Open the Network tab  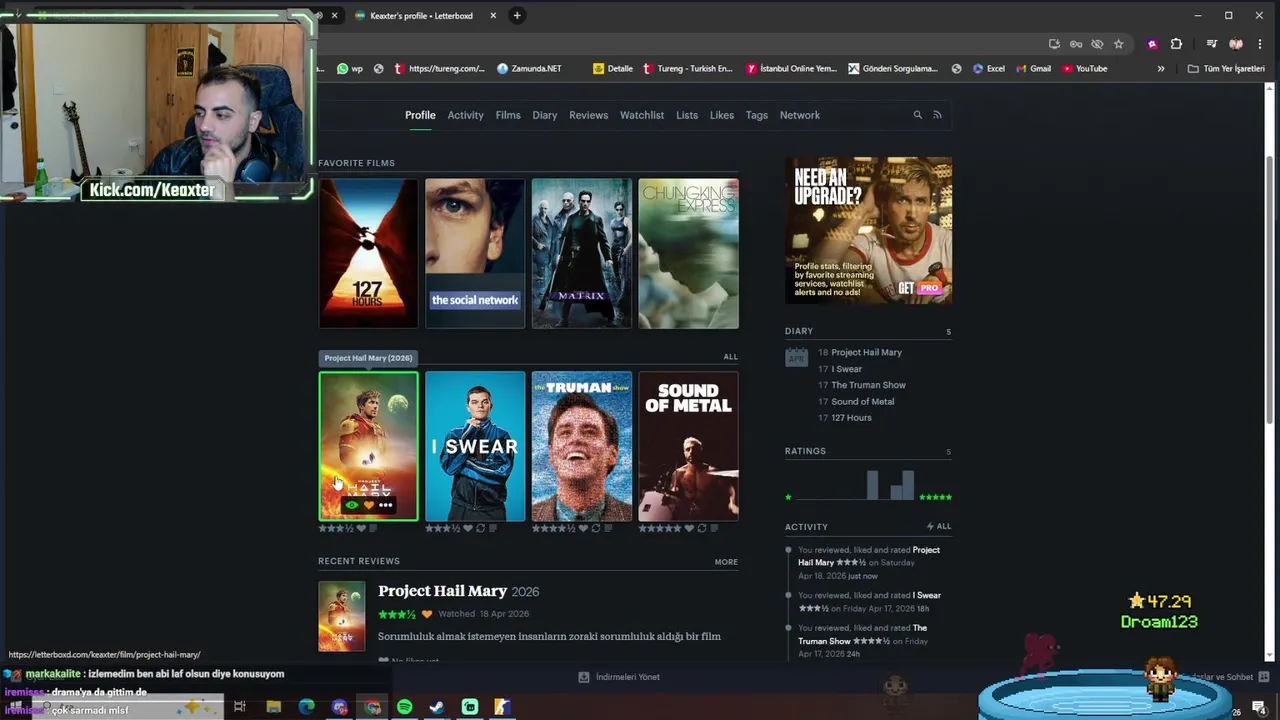point(800,115)
